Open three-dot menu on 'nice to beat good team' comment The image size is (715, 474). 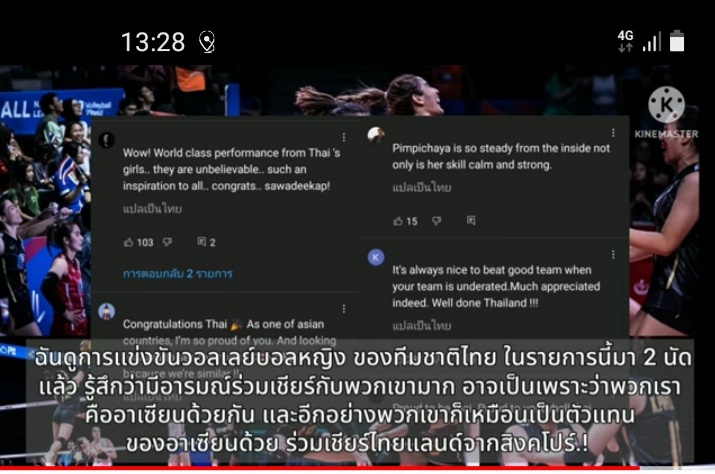click(613, 255)
